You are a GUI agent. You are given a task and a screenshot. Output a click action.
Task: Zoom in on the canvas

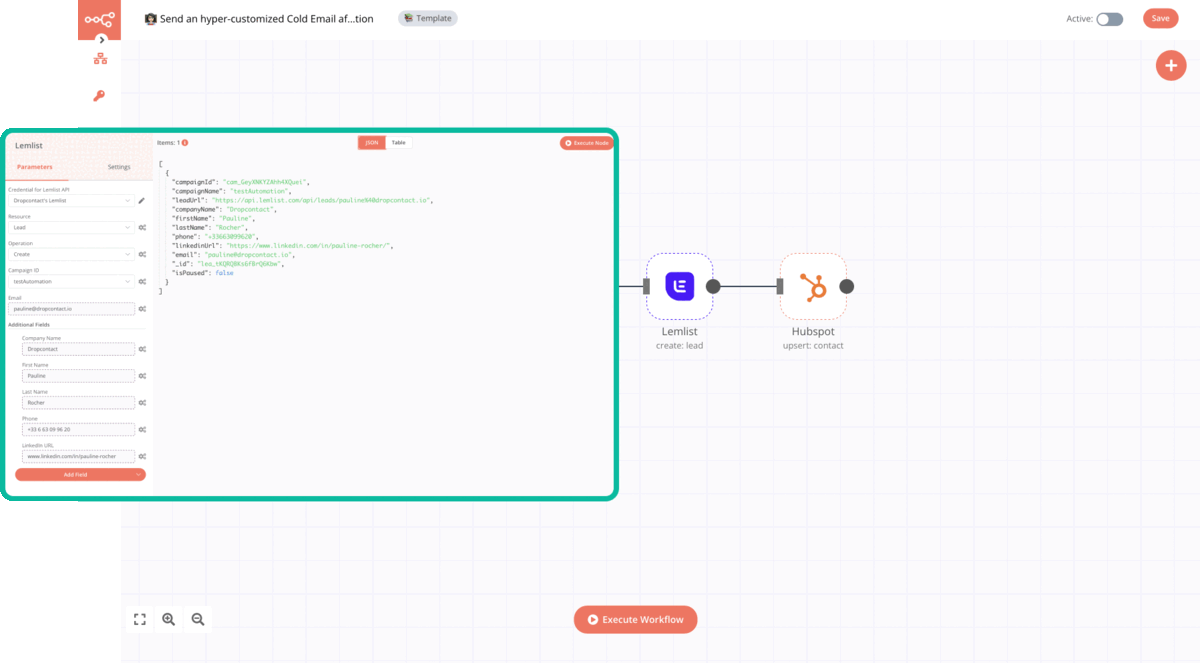[168, 620]
